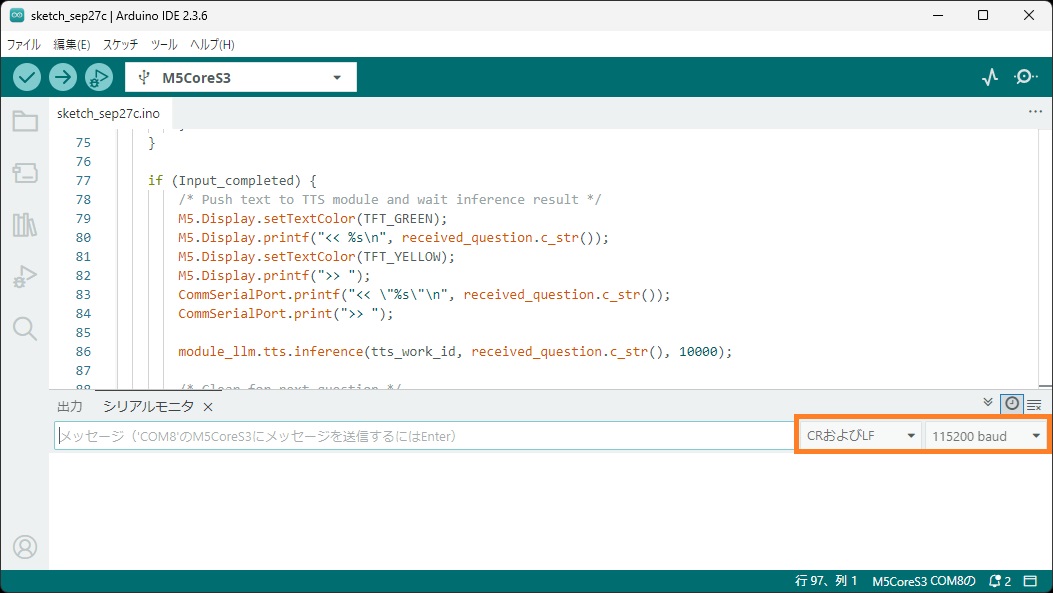Toggle timestamp display clock icon
This screenshot has width=1053, height=593.
pyautogui.click(x=1012, y=403)
